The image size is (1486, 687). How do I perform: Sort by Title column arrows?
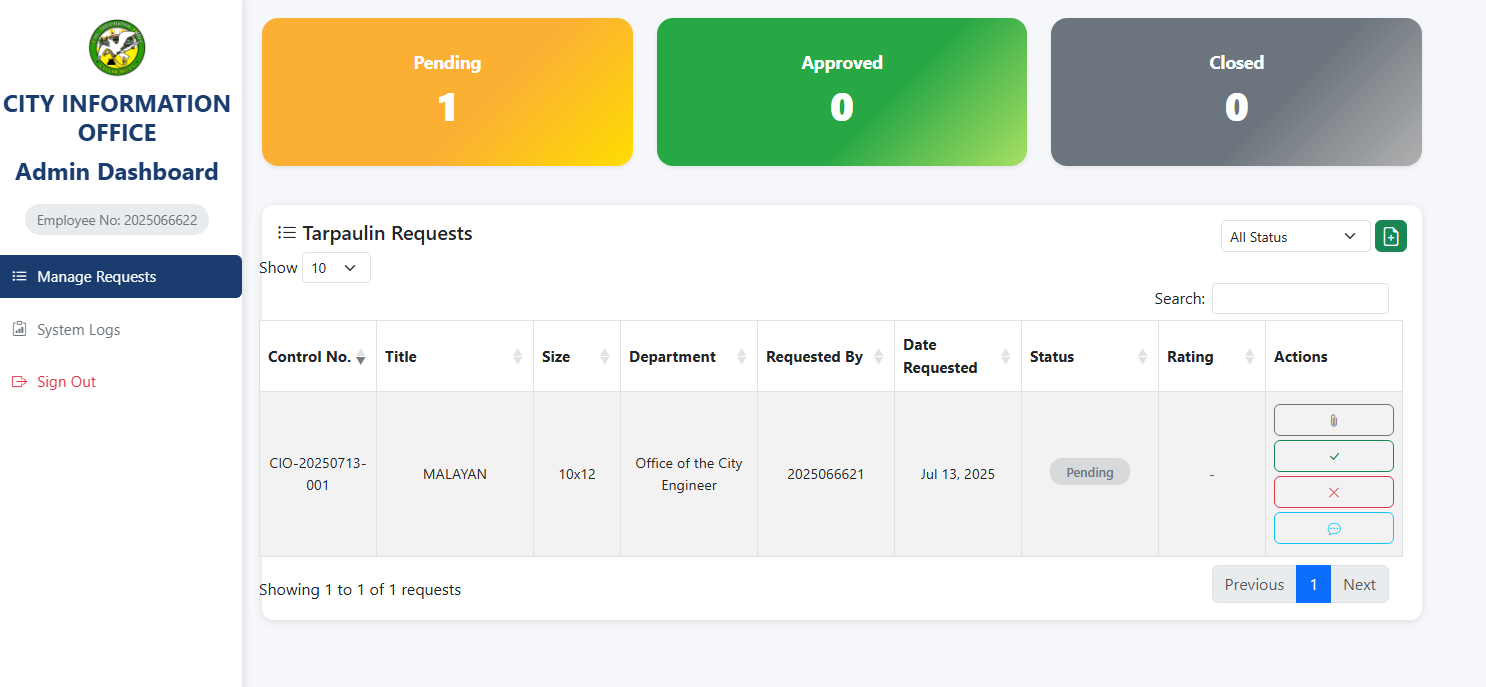click(517, 356)
